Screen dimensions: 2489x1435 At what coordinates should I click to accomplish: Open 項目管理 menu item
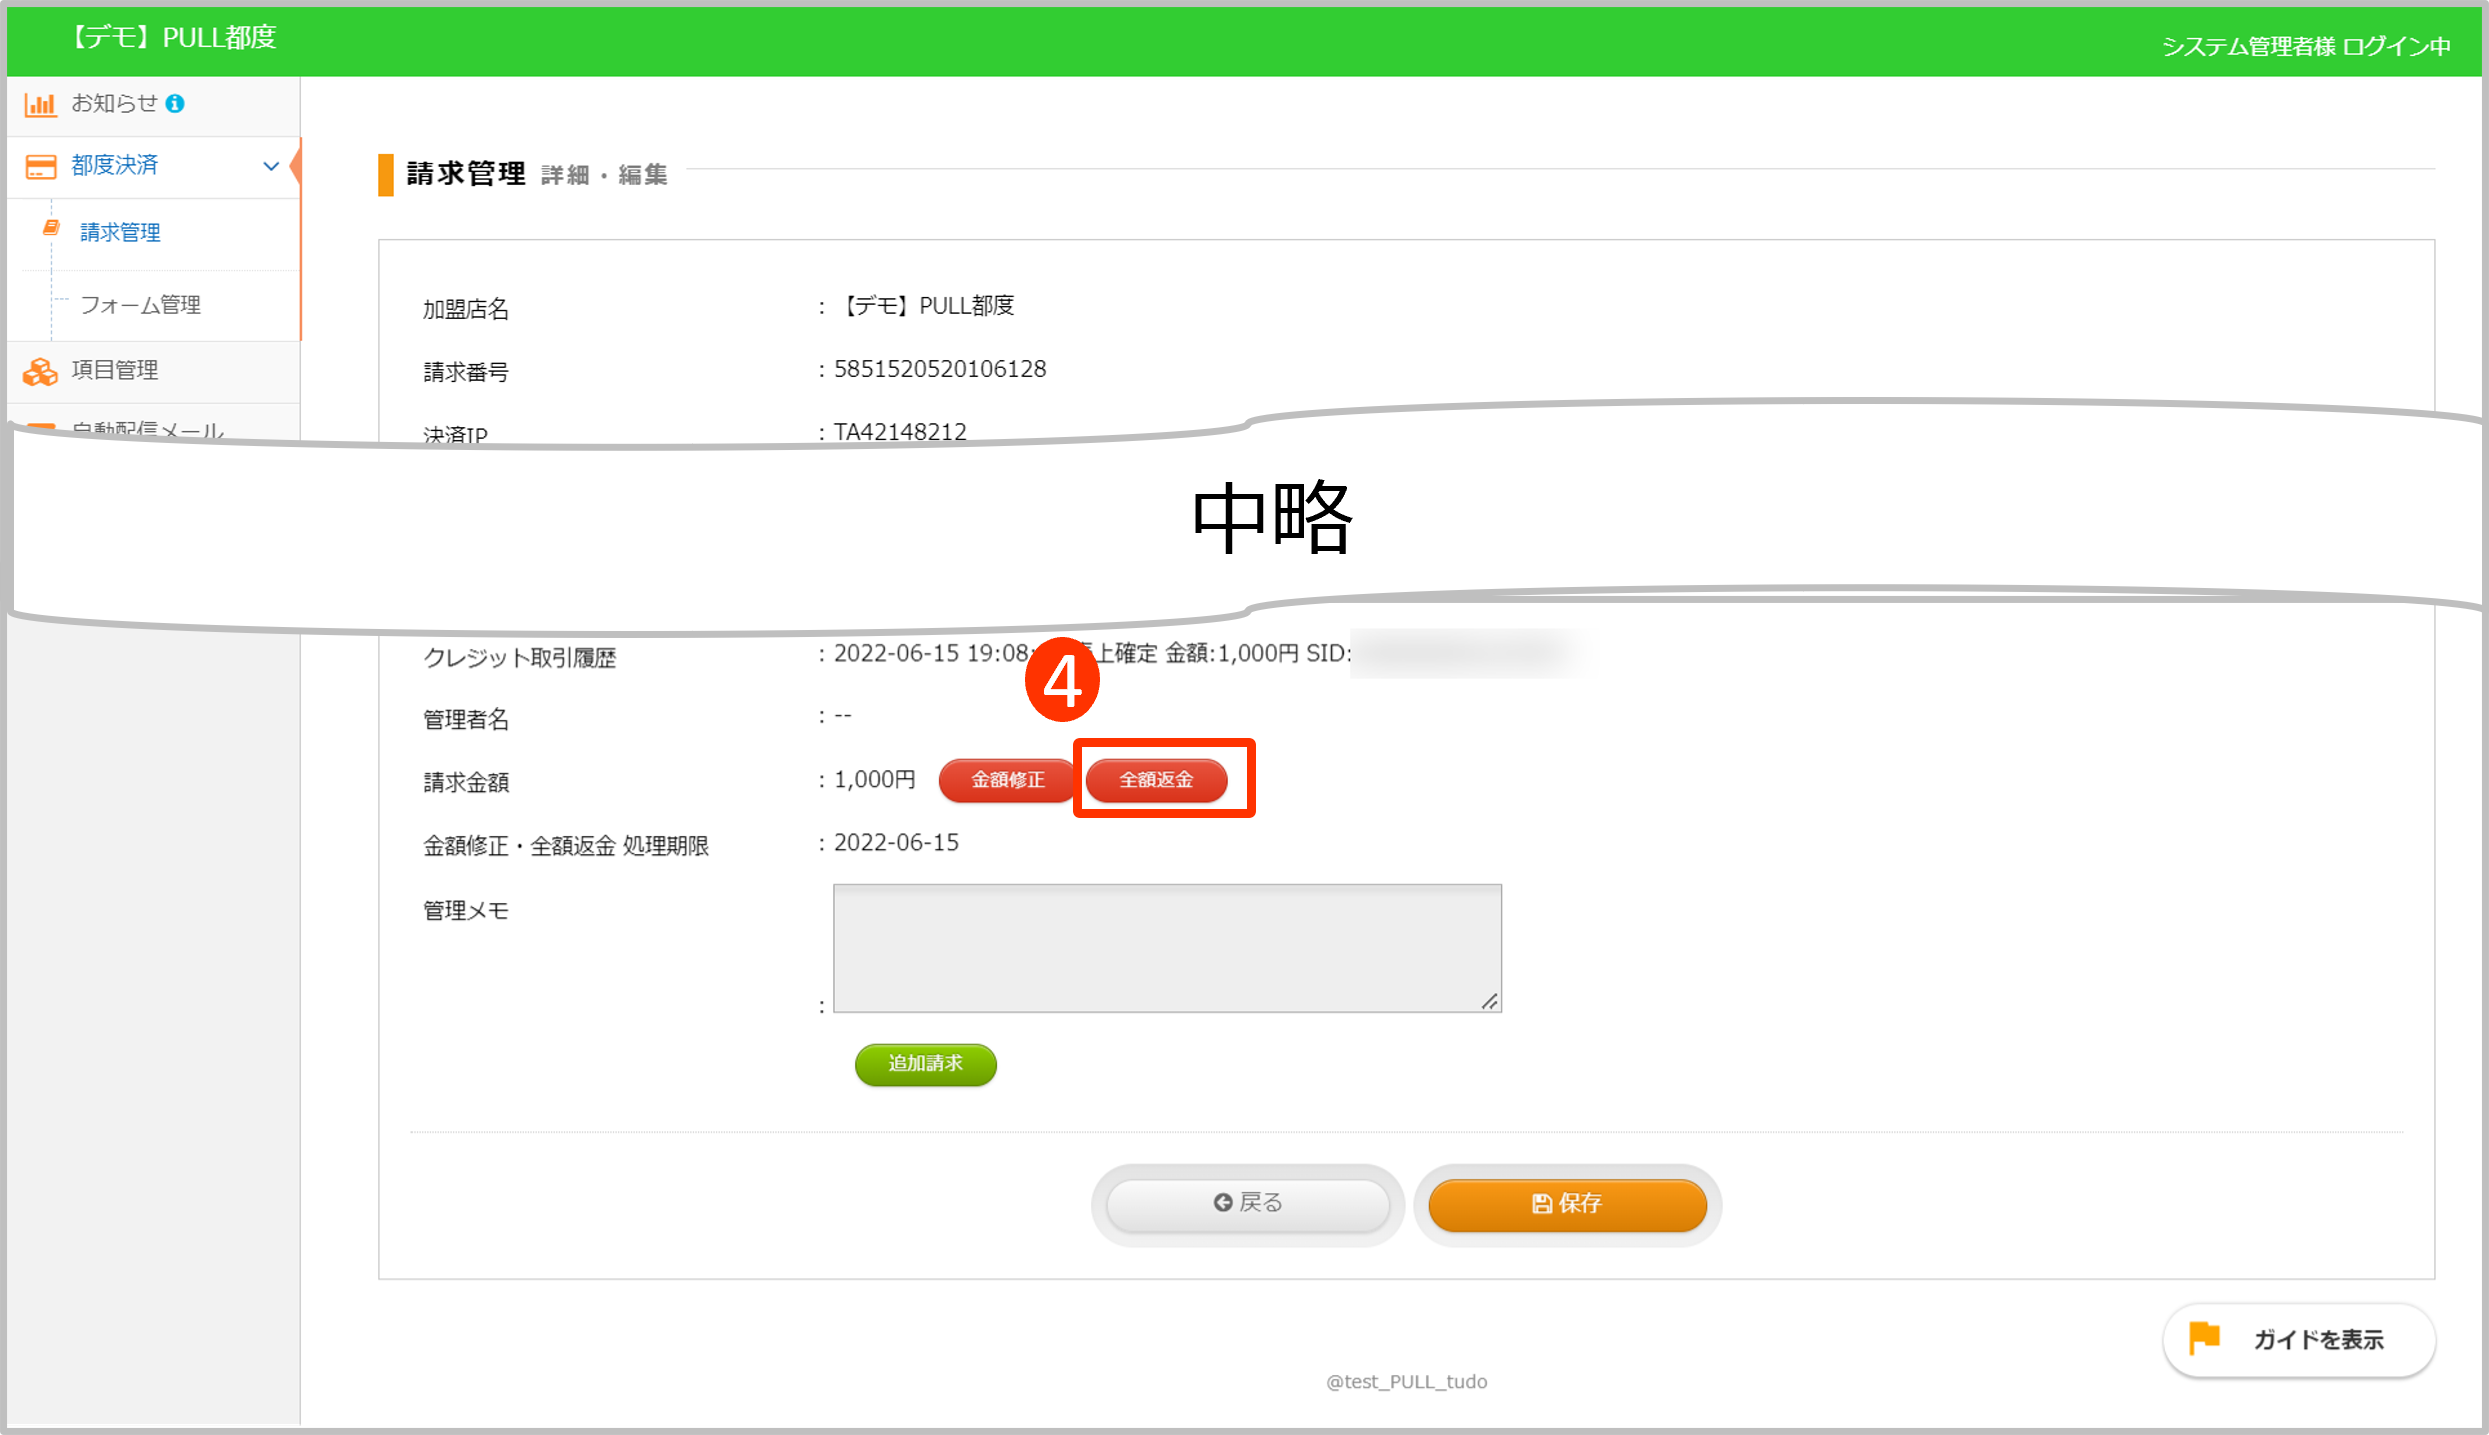[x=115, y=370]
